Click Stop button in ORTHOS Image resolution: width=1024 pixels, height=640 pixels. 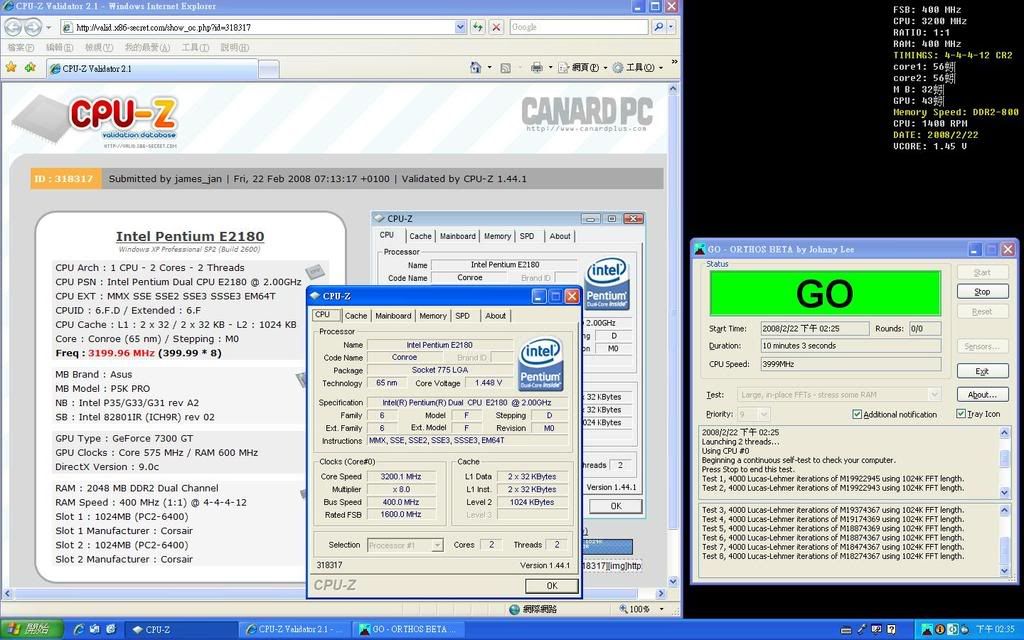982,291
